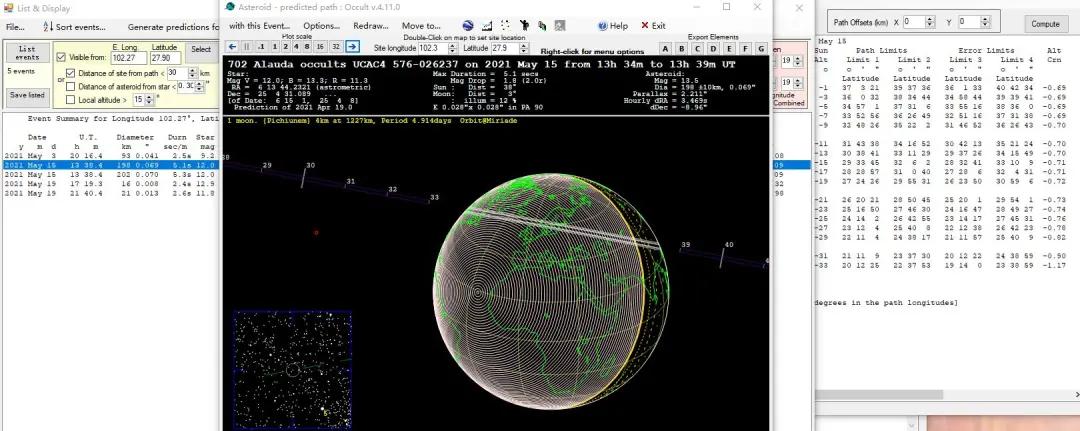The width and height of the screenshot is (1080, 431).
Task: Click the star field finder chart thumbnail
Action: [x=293, y=369]
